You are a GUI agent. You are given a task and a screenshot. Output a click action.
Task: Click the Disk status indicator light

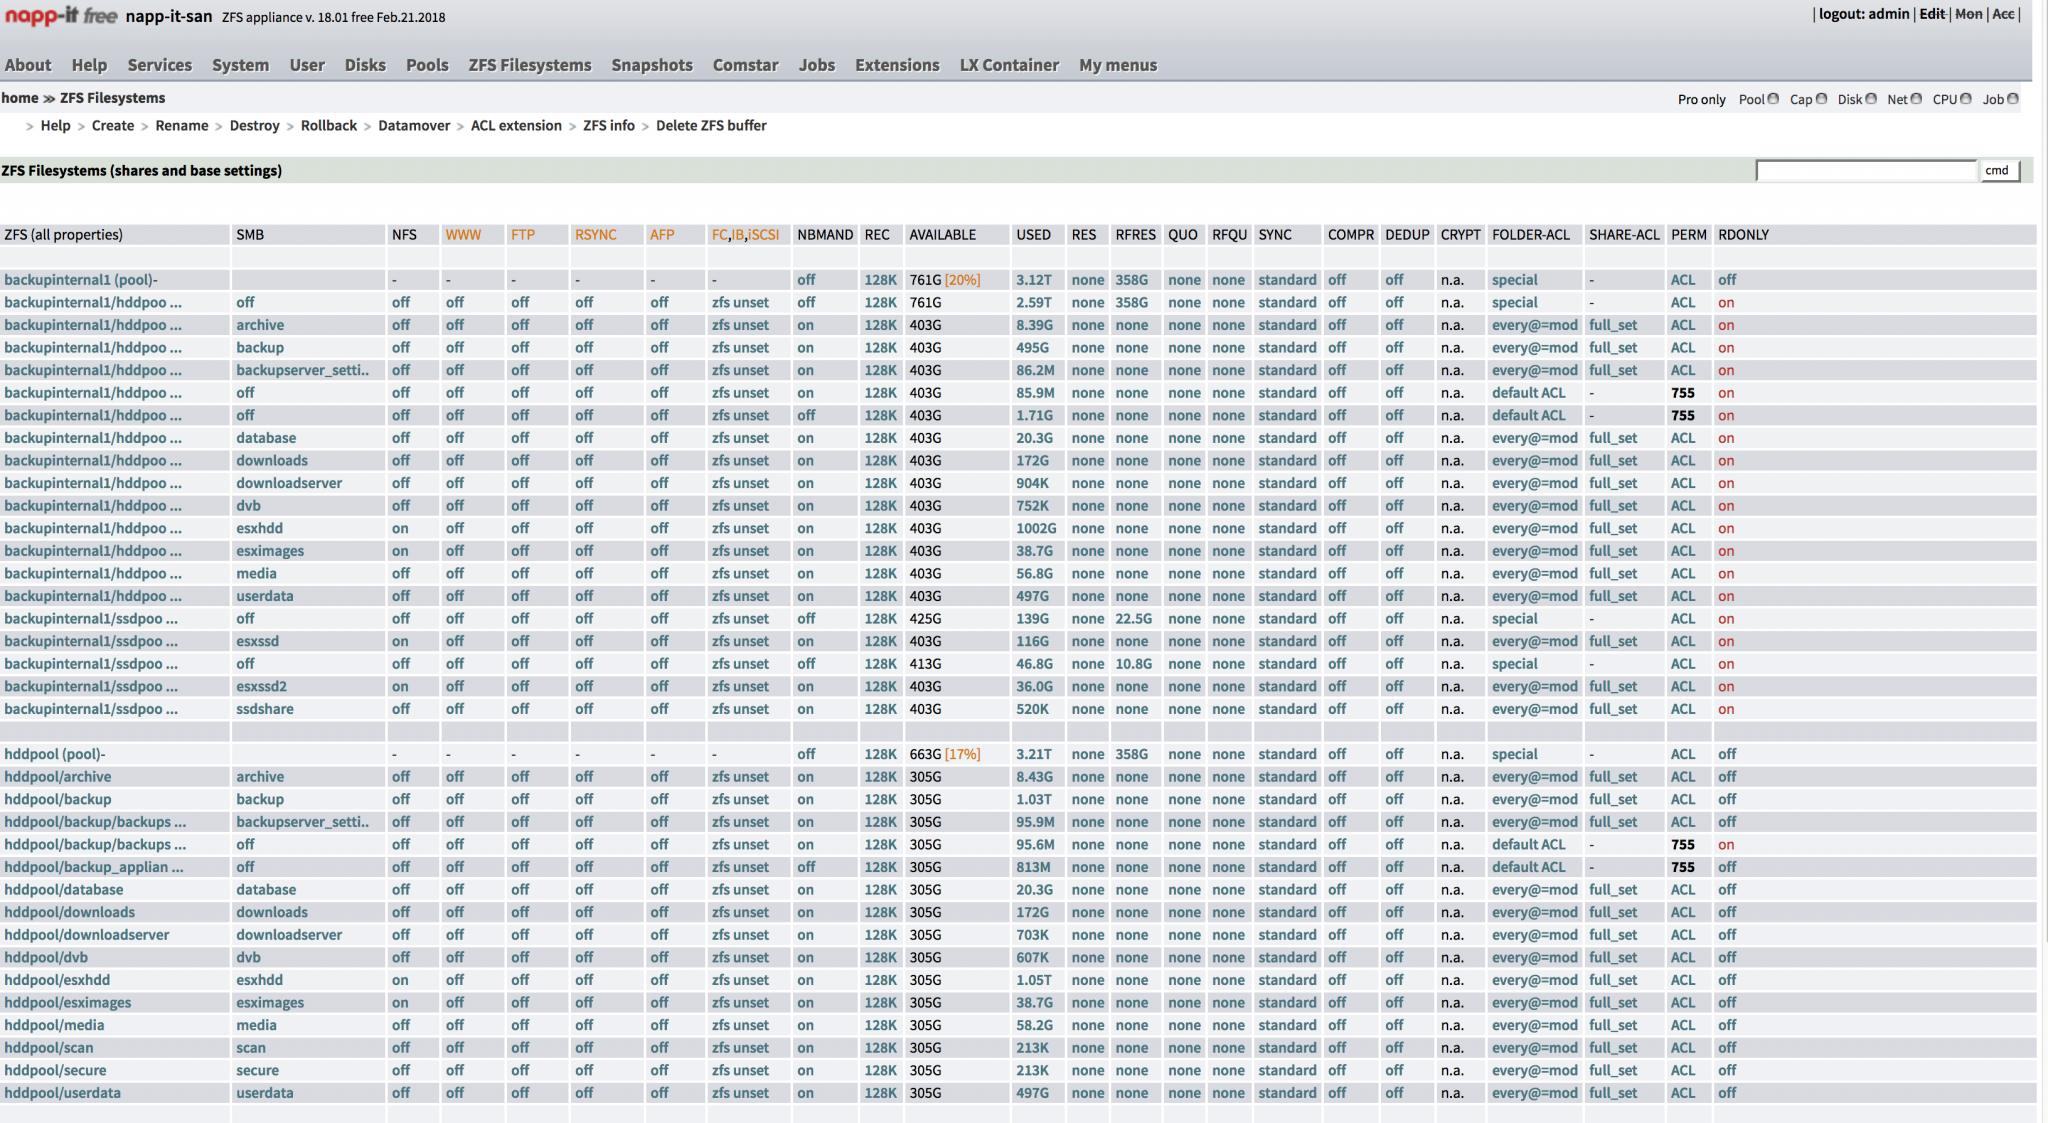tap(1871, 99)
